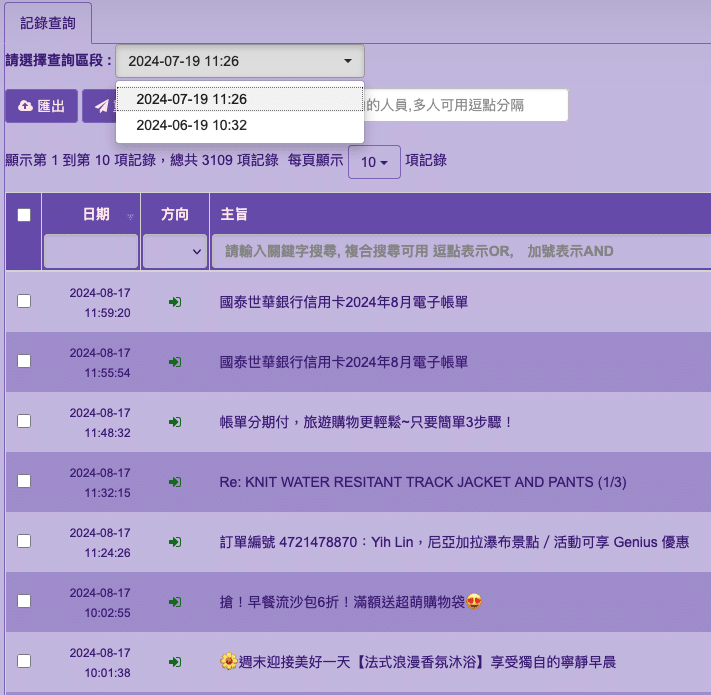This screenshot has height=695, width=711.
Task: Check the row dated 2024-08-17 10:01:38
Action: [24, 661]
